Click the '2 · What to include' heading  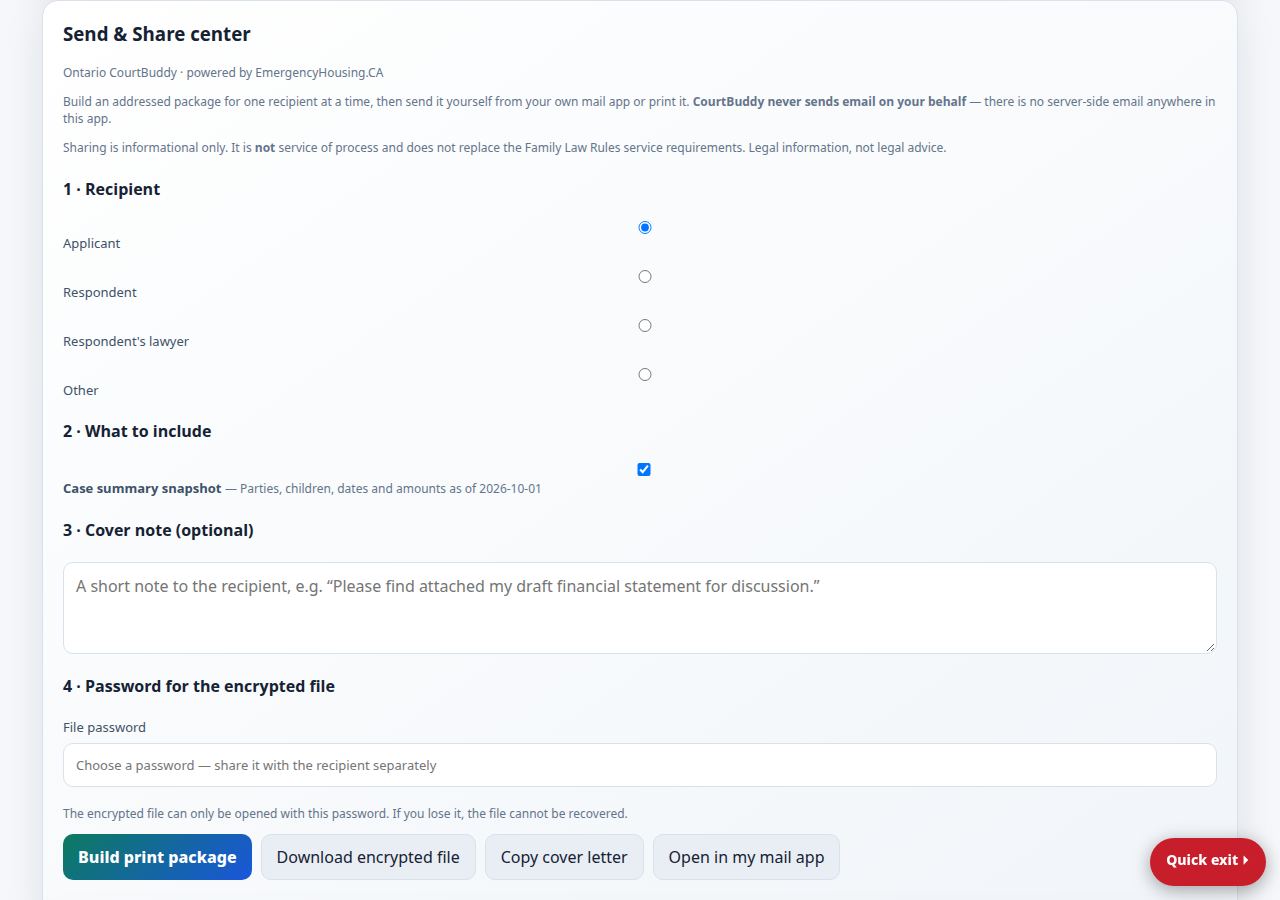coord(137,431)
